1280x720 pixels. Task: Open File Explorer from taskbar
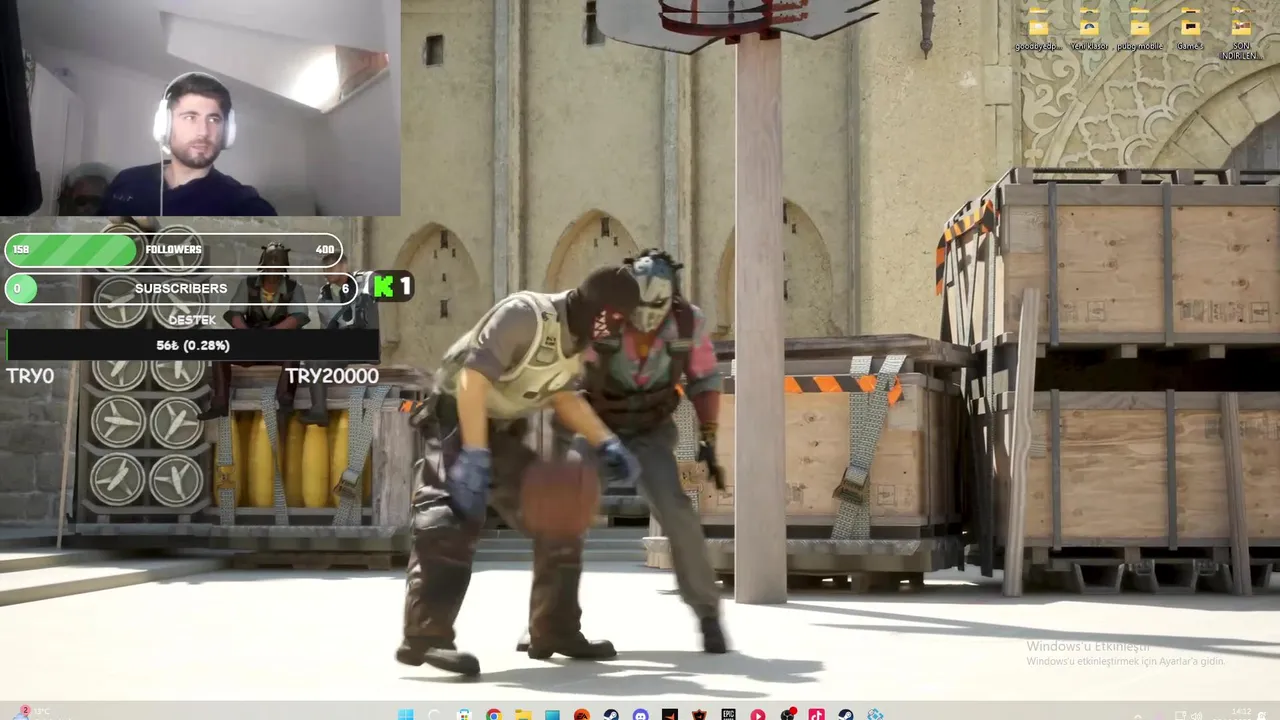coord(523,715)
